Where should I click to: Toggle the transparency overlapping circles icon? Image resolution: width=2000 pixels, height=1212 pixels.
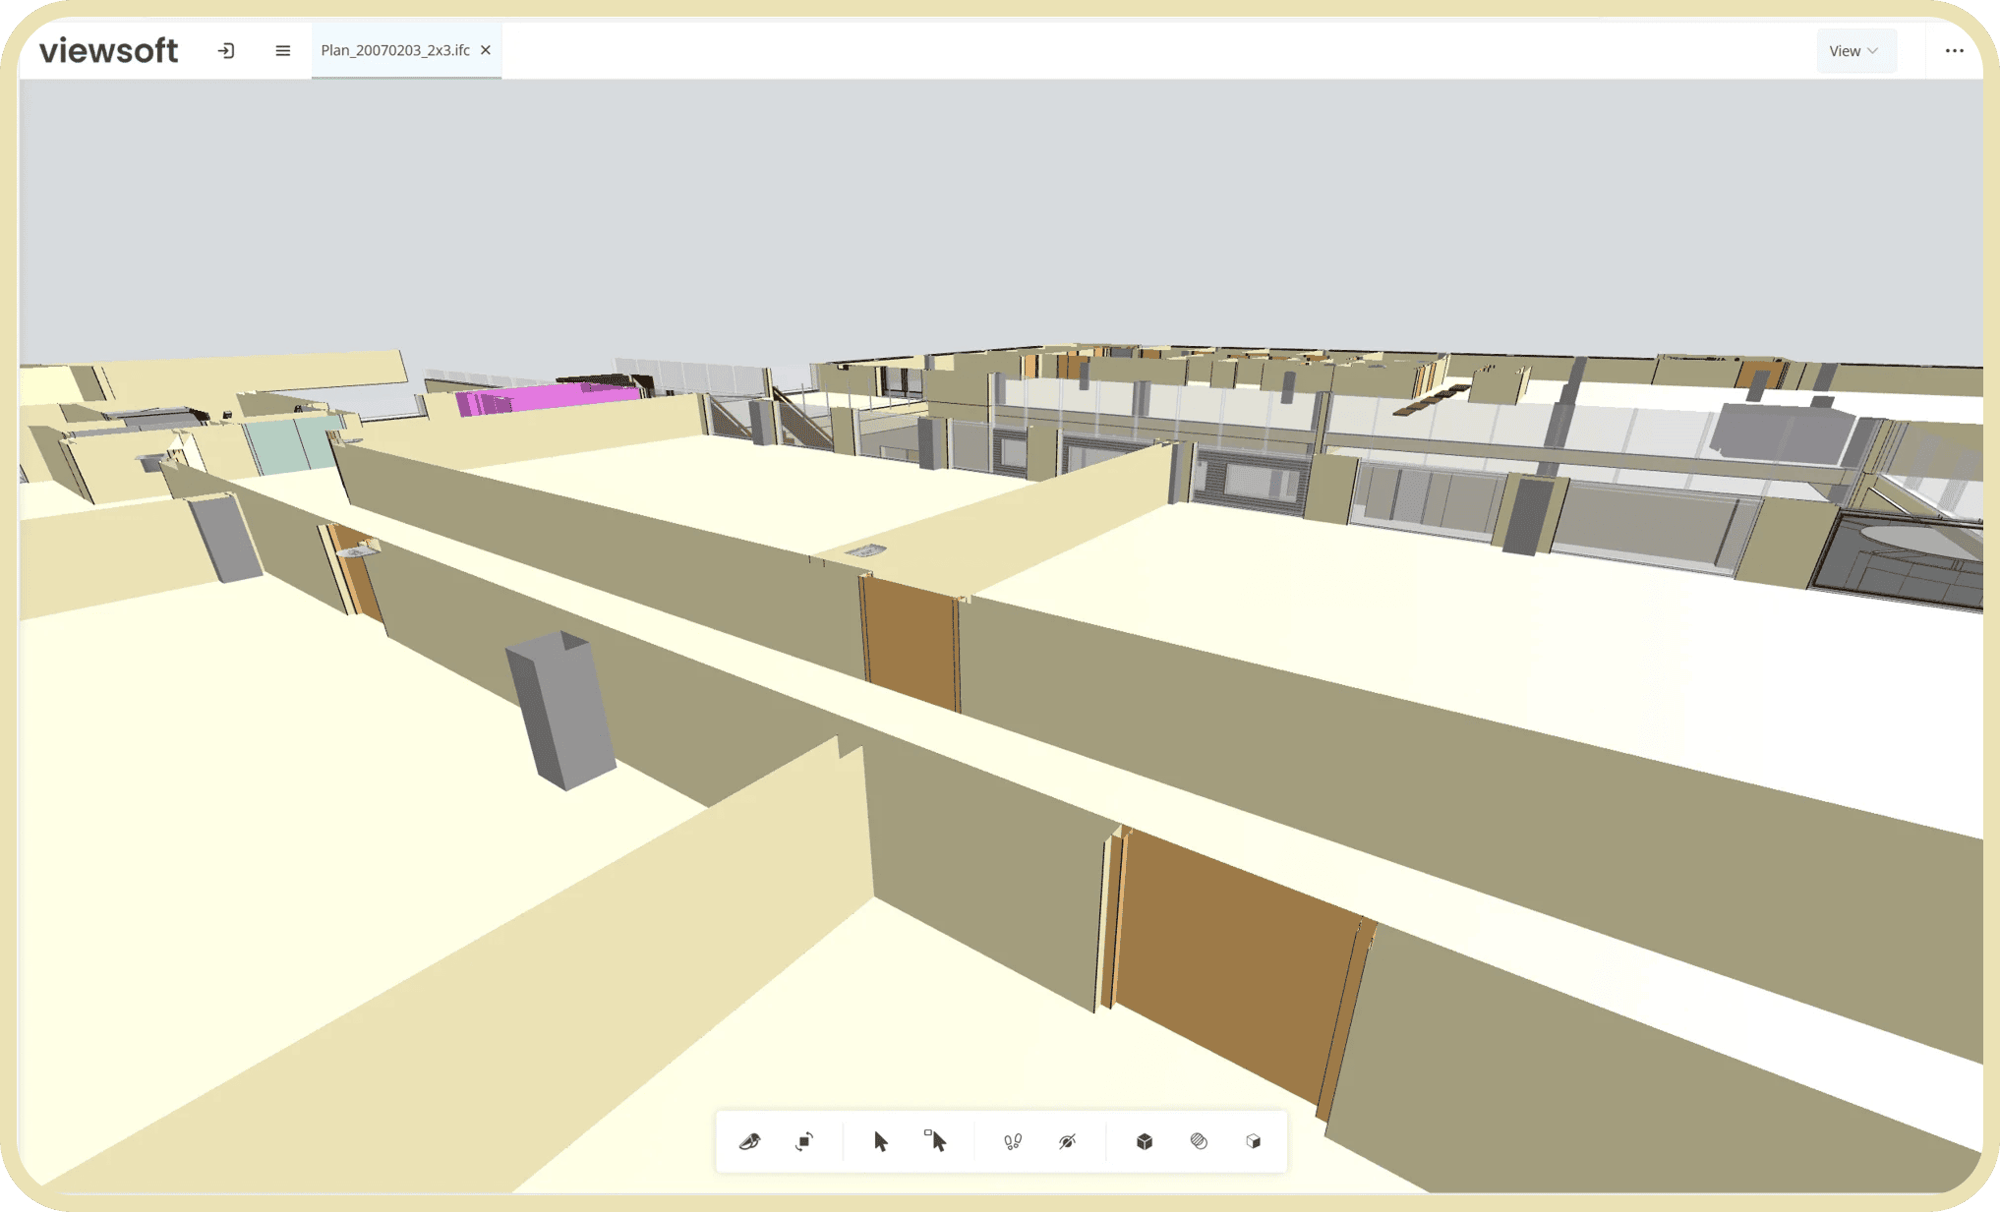[1198, 1141]
